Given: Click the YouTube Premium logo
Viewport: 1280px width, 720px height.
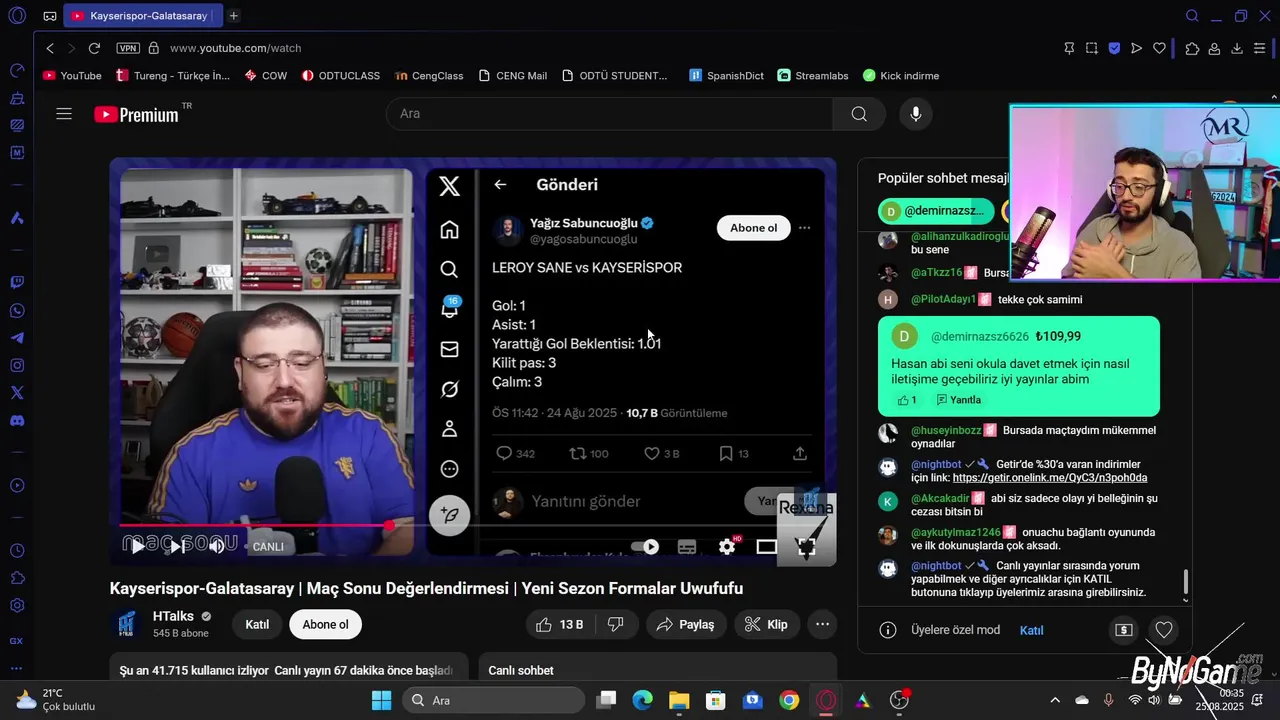Looking at the screenshot, I should click(137, 114).
